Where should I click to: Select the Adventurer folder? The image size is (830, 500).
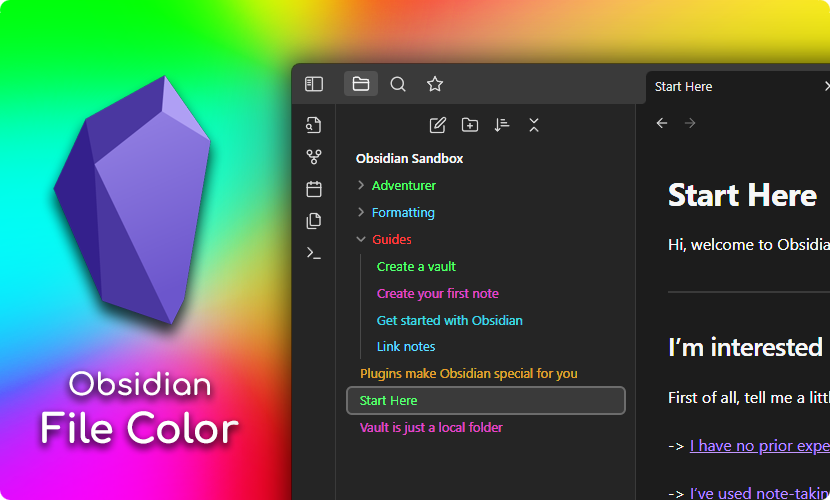pyautogui.click(x=404, y=186)
